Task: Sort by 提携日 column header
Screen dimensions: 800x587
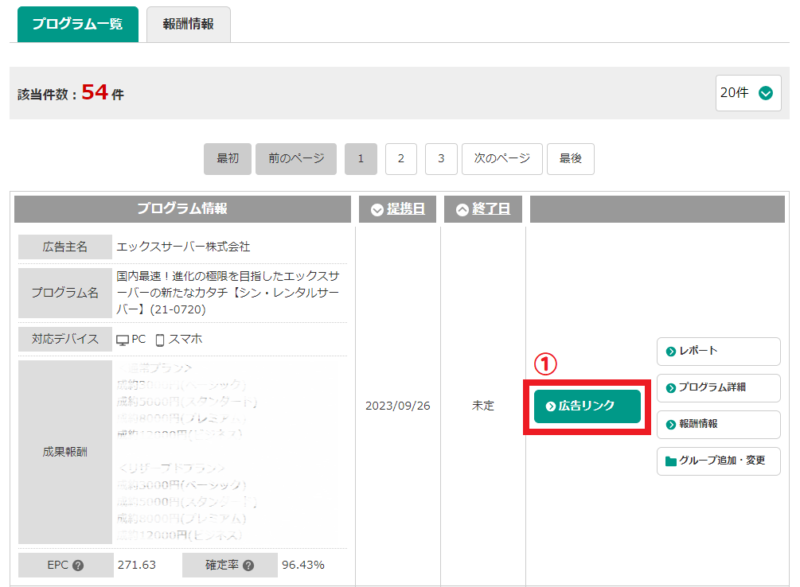Action: 397,209
